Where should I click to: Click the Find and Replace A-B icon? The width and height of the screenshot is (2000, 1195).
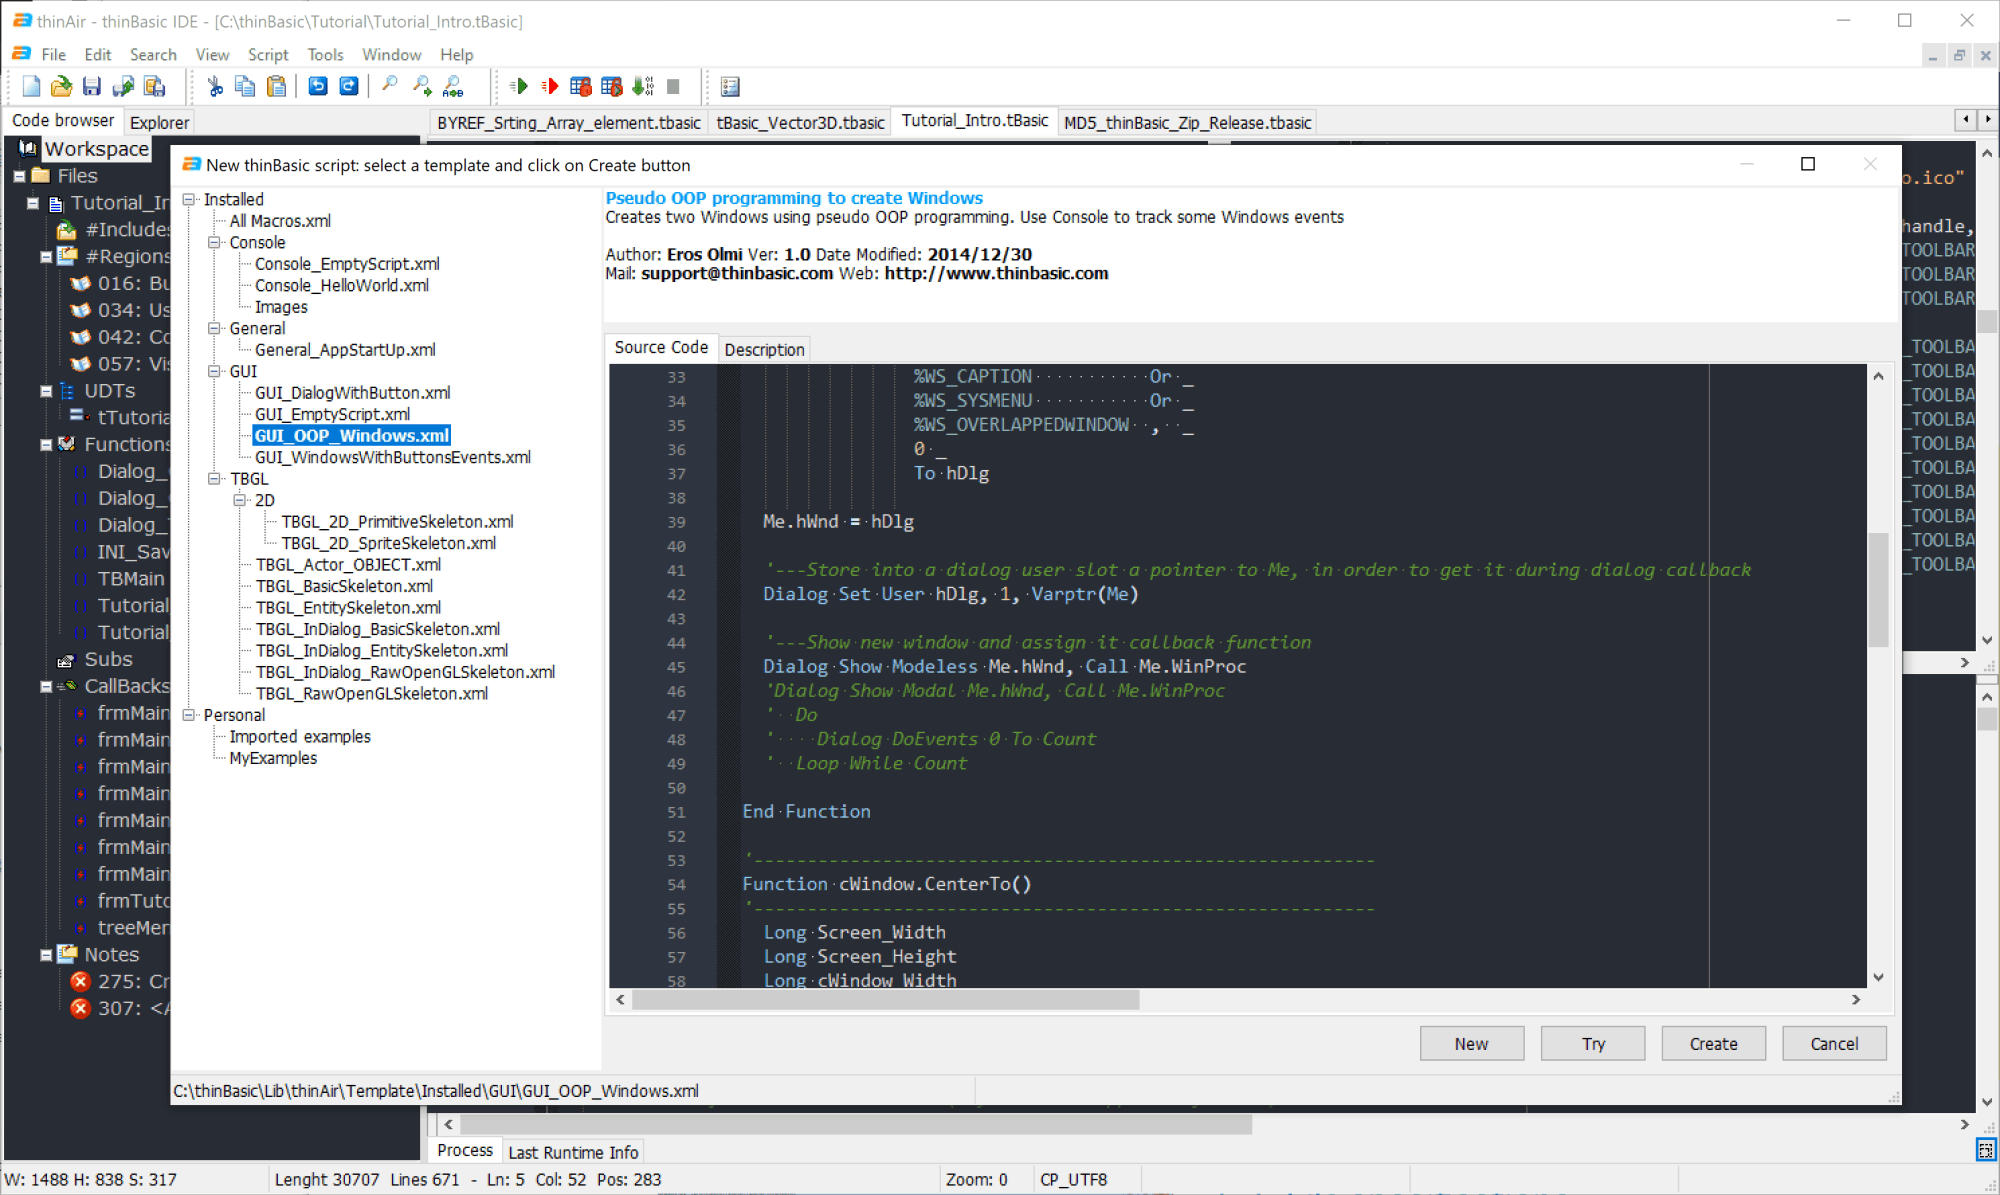pos(453,87)
